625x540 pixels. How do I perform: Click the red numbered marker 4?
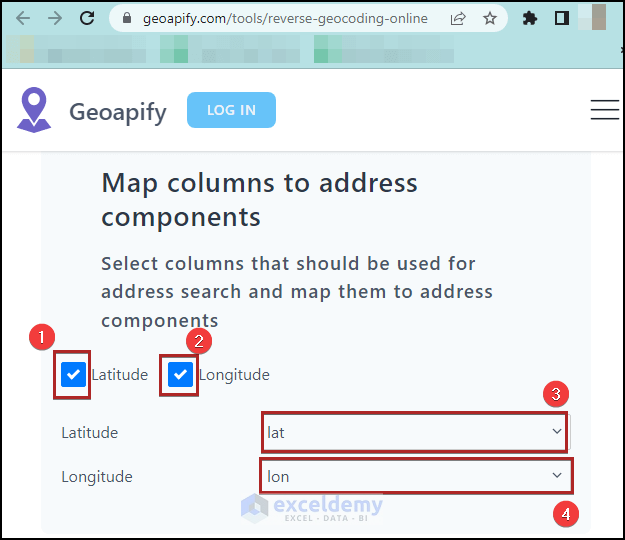pyautogui.click(x=567, y=514)
